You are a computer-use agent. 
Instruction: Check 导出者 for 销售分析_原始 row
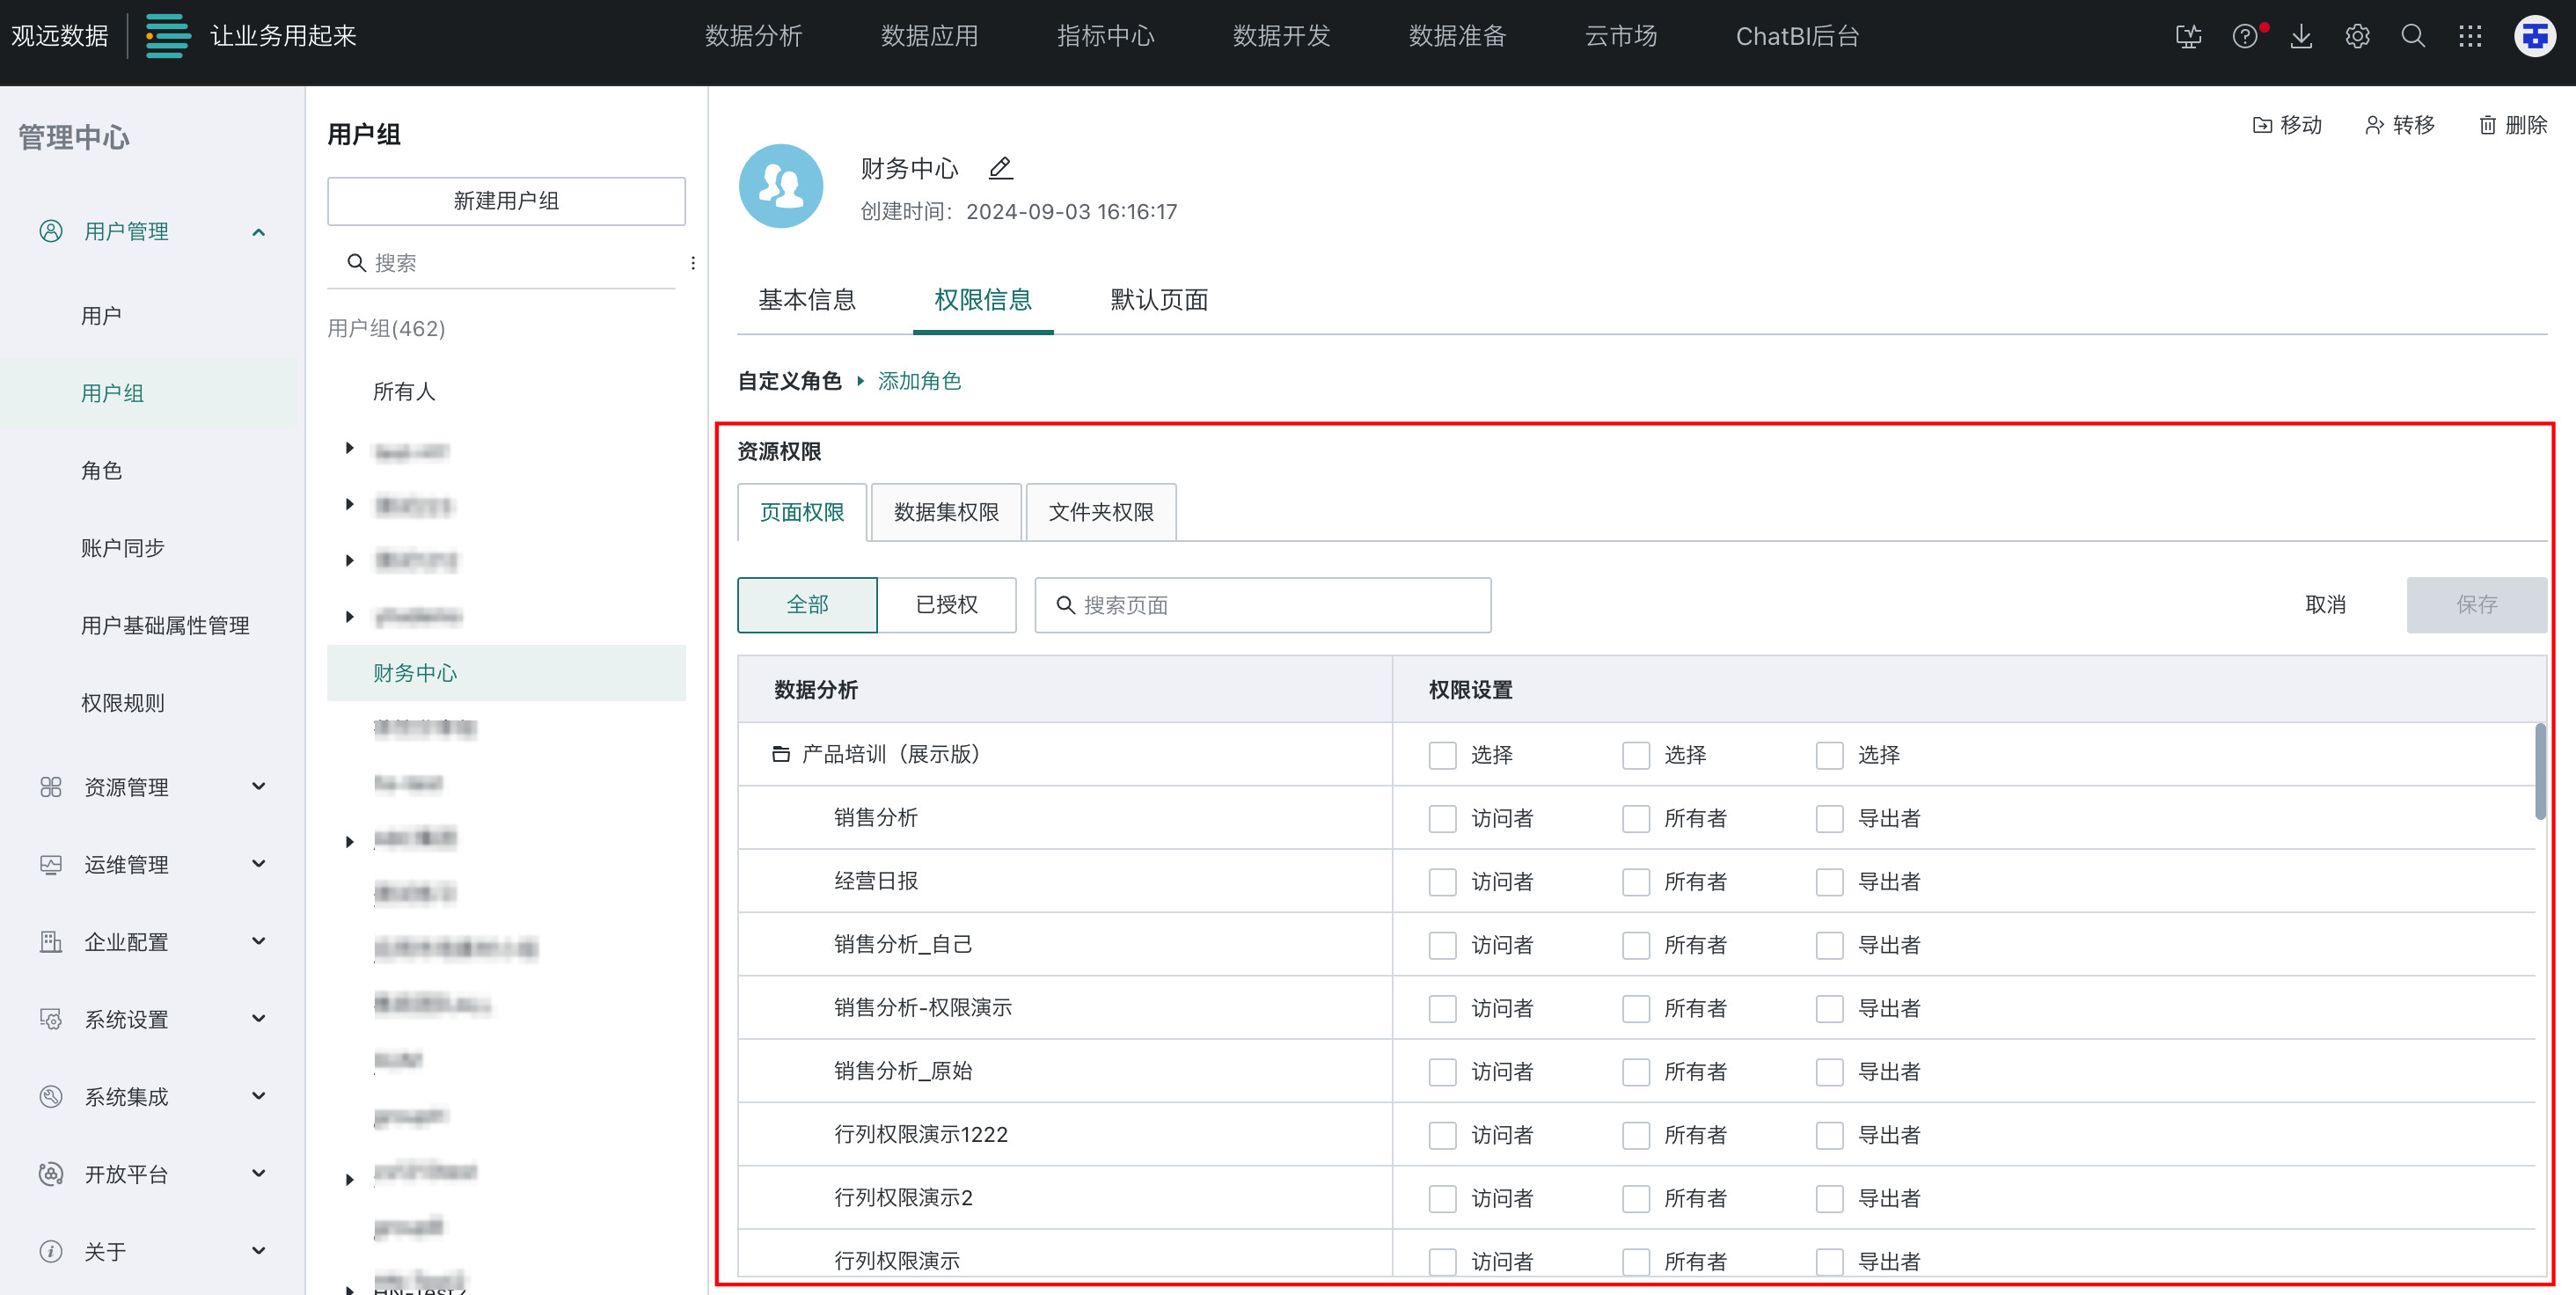tap(1829, 1071)
